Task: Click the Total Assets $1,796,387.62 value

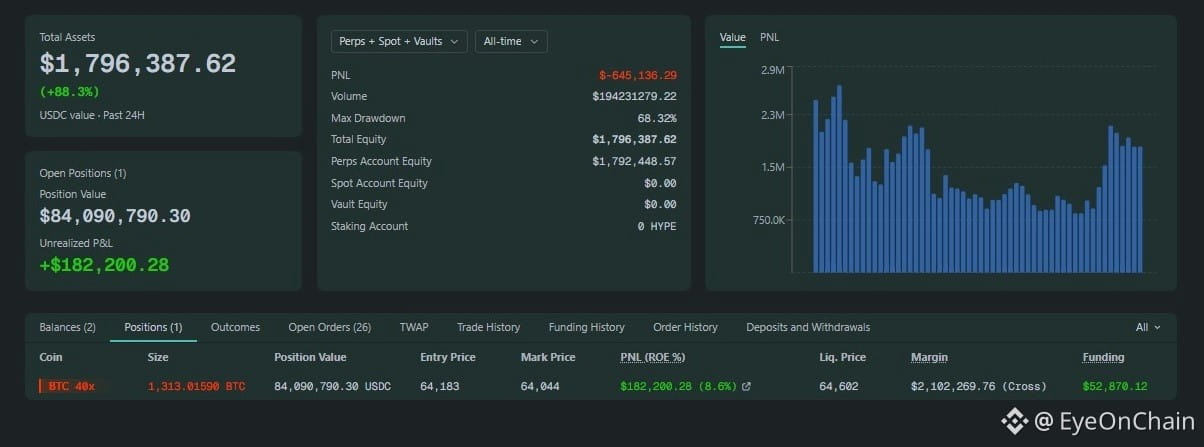Action: (138, 64)
